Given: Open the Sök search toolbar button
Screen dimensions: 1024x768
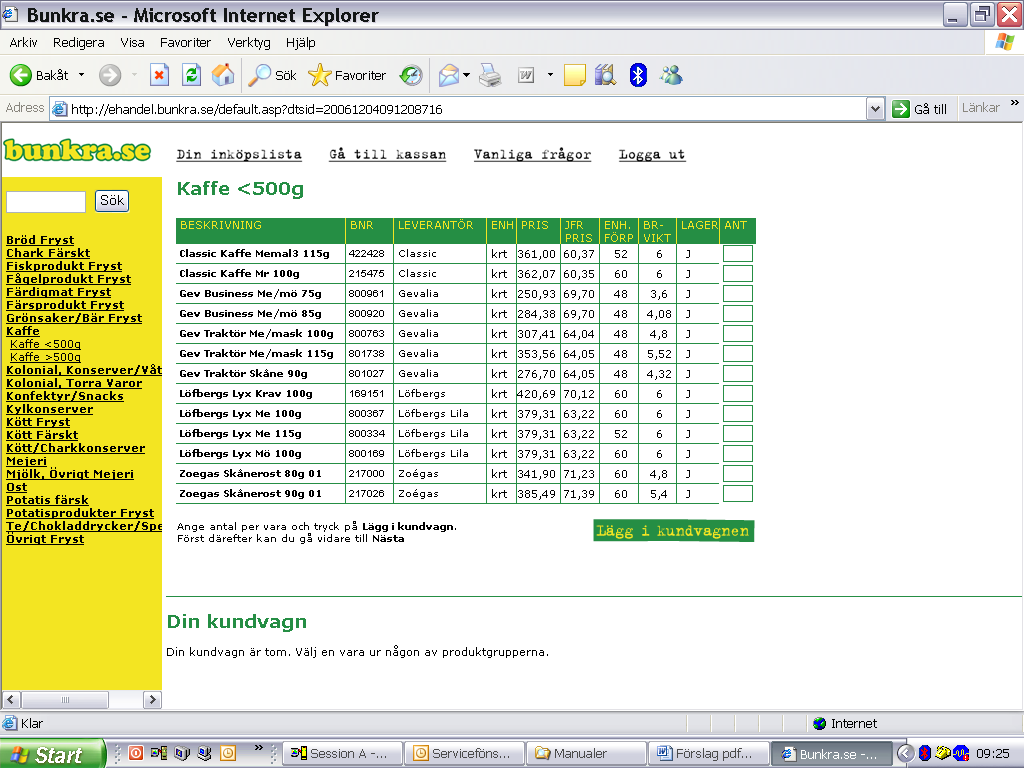Looking at the screenshot, I should pyautogui.click(x=273, y=75).
